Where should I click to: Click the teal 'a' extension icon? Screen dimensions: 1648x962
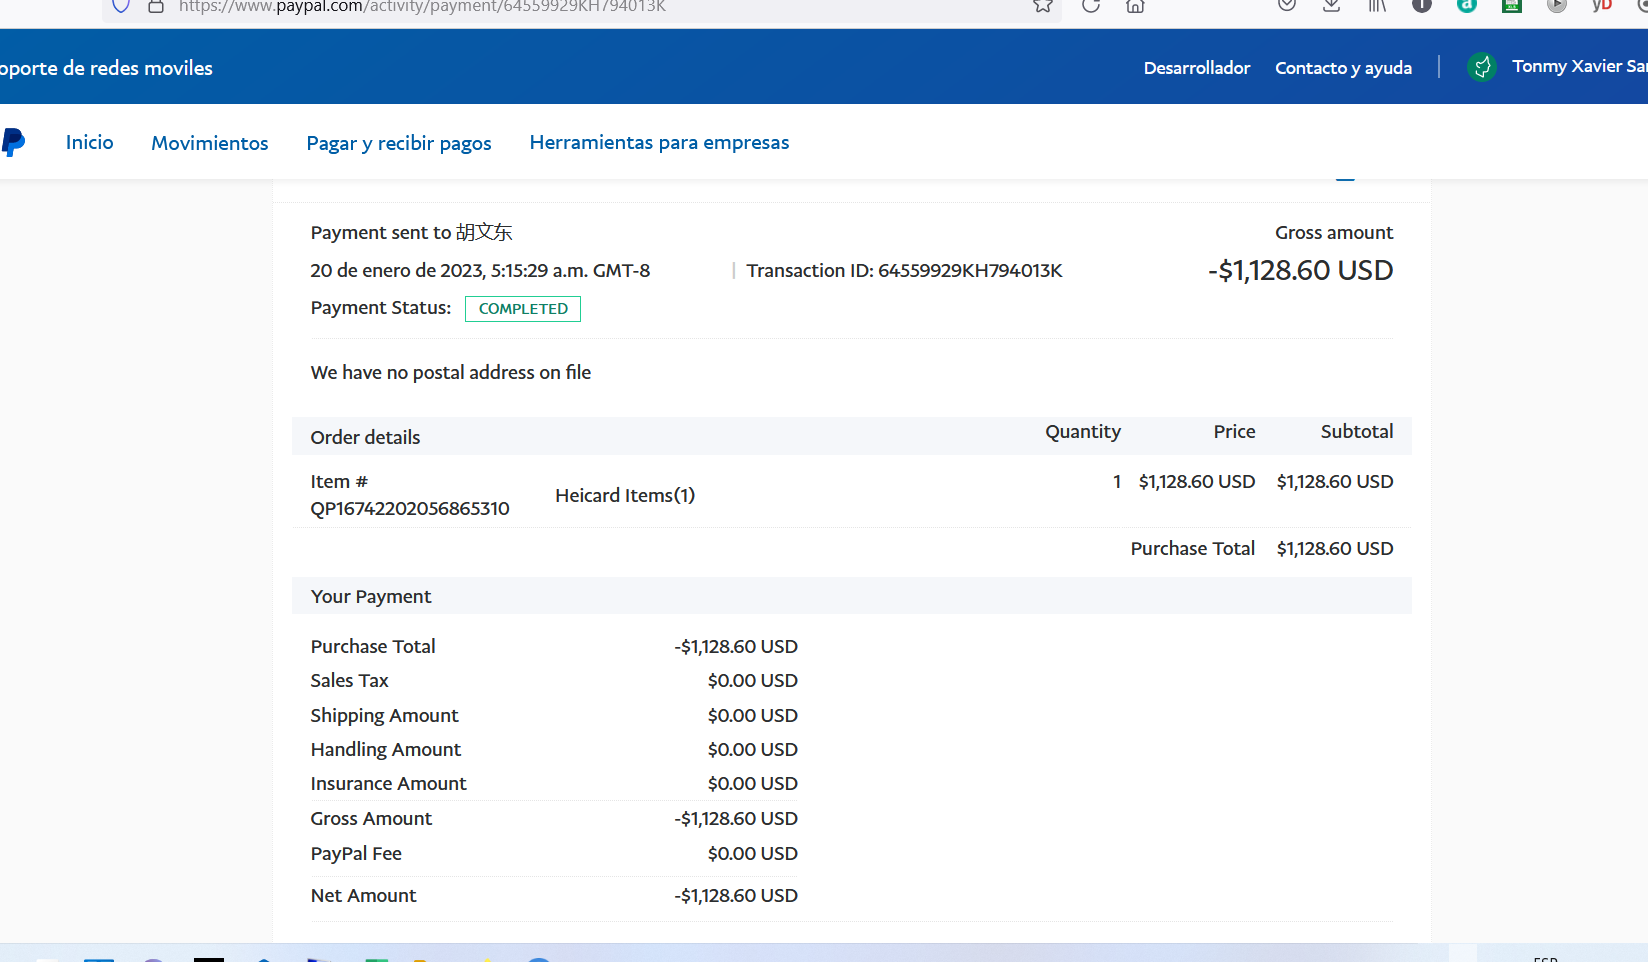1467,6
